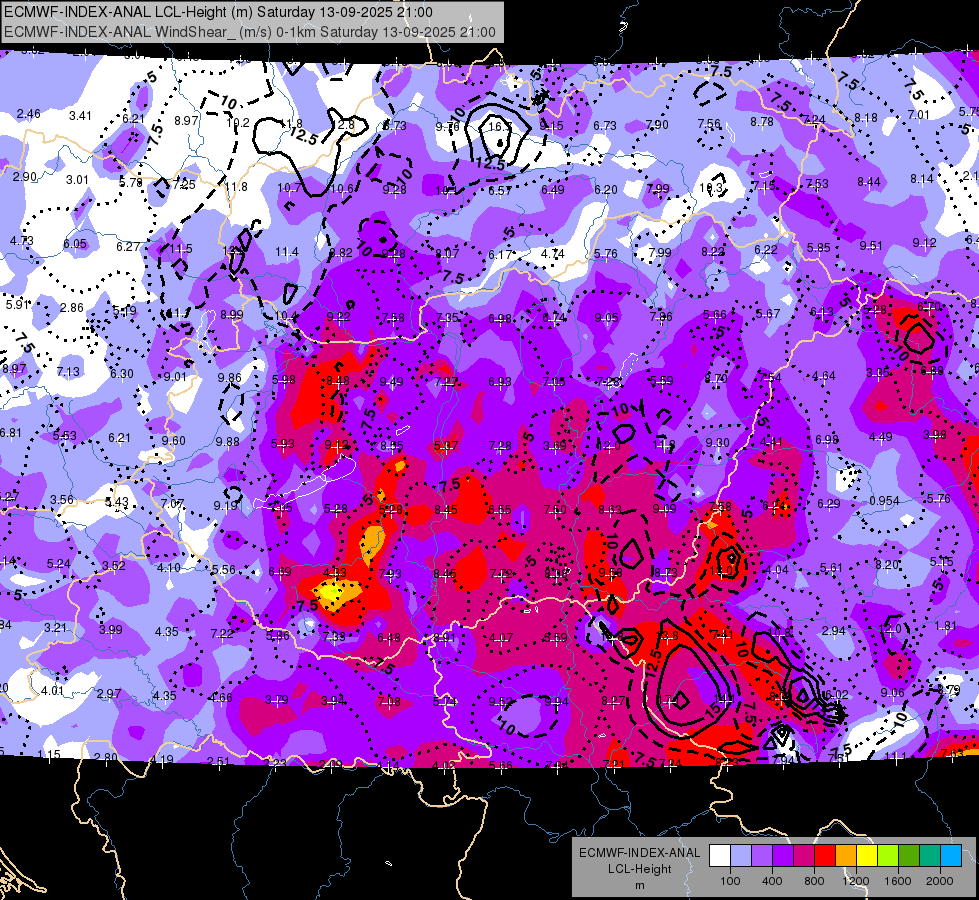Click the map value 5.24

pos(59,564)
